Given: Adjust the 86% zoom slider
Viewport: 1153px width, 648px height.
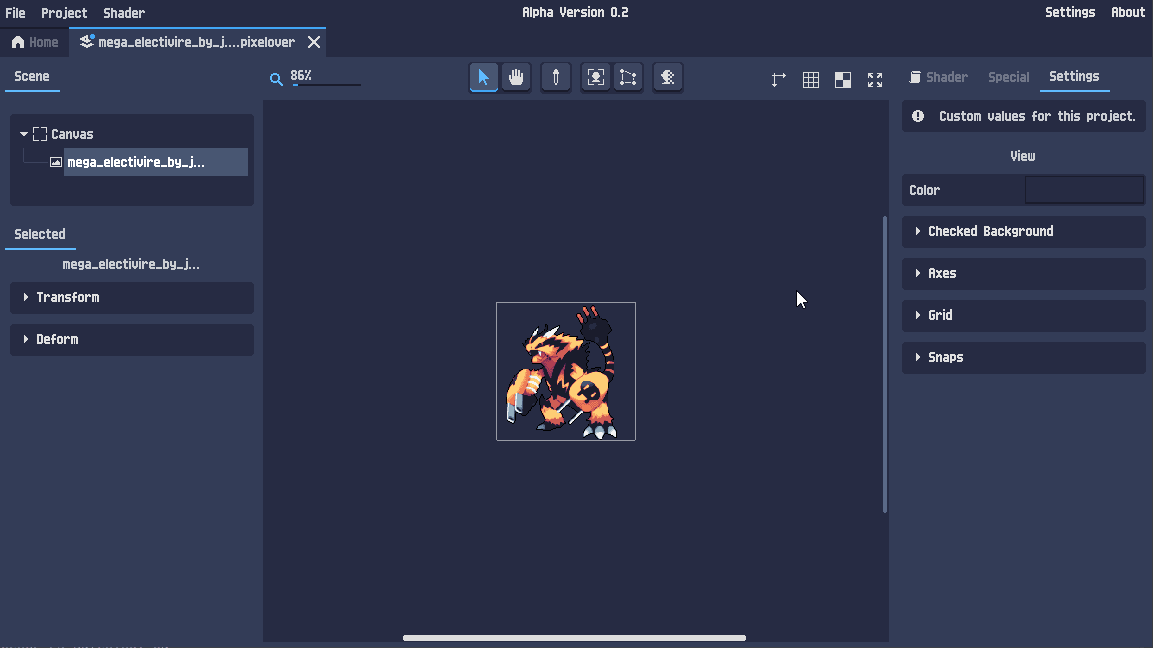Looking at the screenshot, I should [326, 85].
